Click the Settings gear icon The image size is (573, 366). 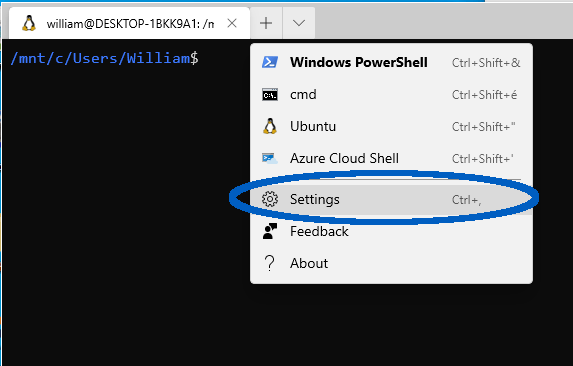(270, 199)
